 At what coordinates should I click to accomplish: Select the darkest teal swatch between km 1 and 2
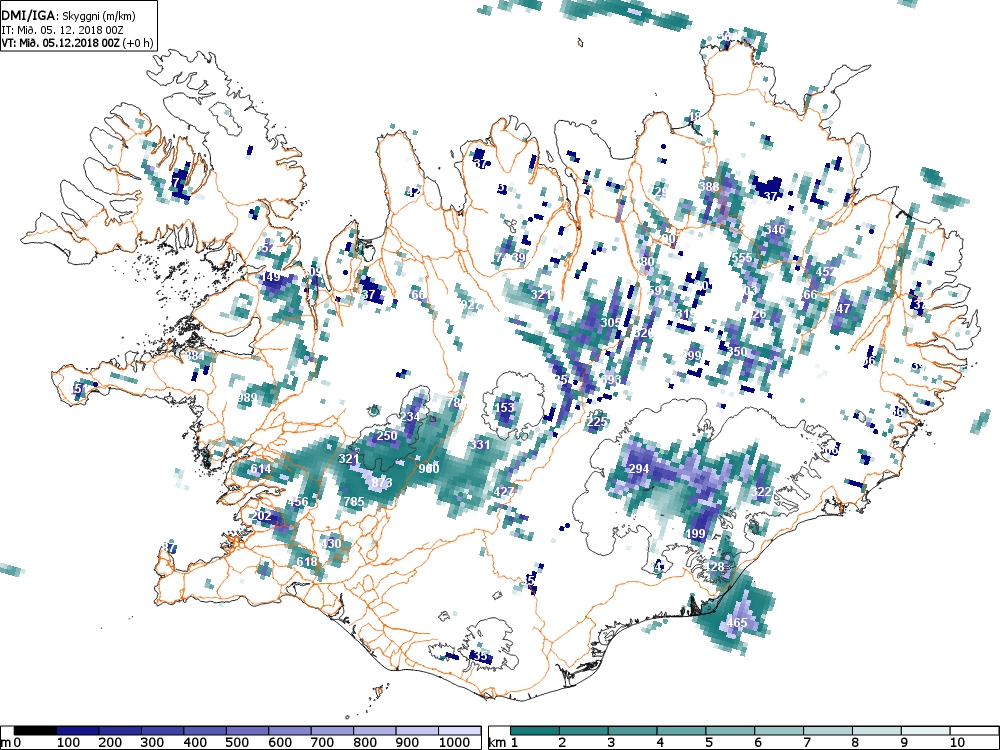click(x=534, y=731)
